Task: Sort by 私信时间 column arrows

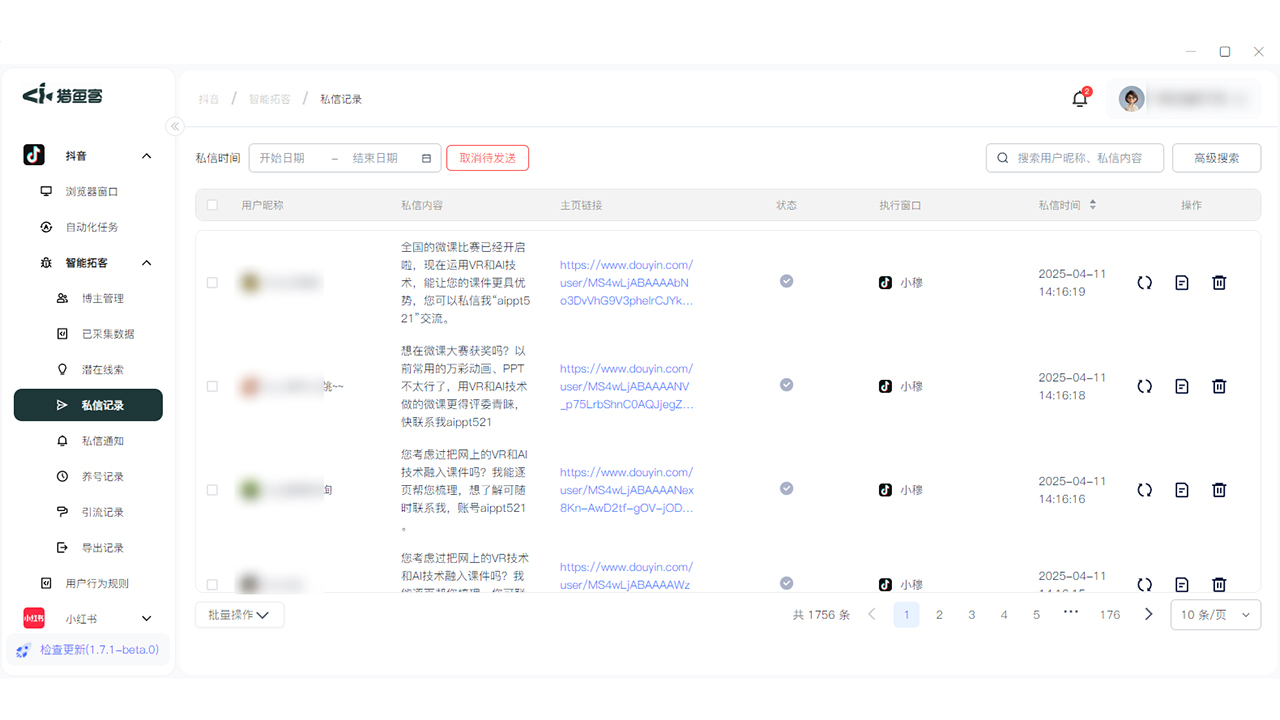Action: 1092,205
